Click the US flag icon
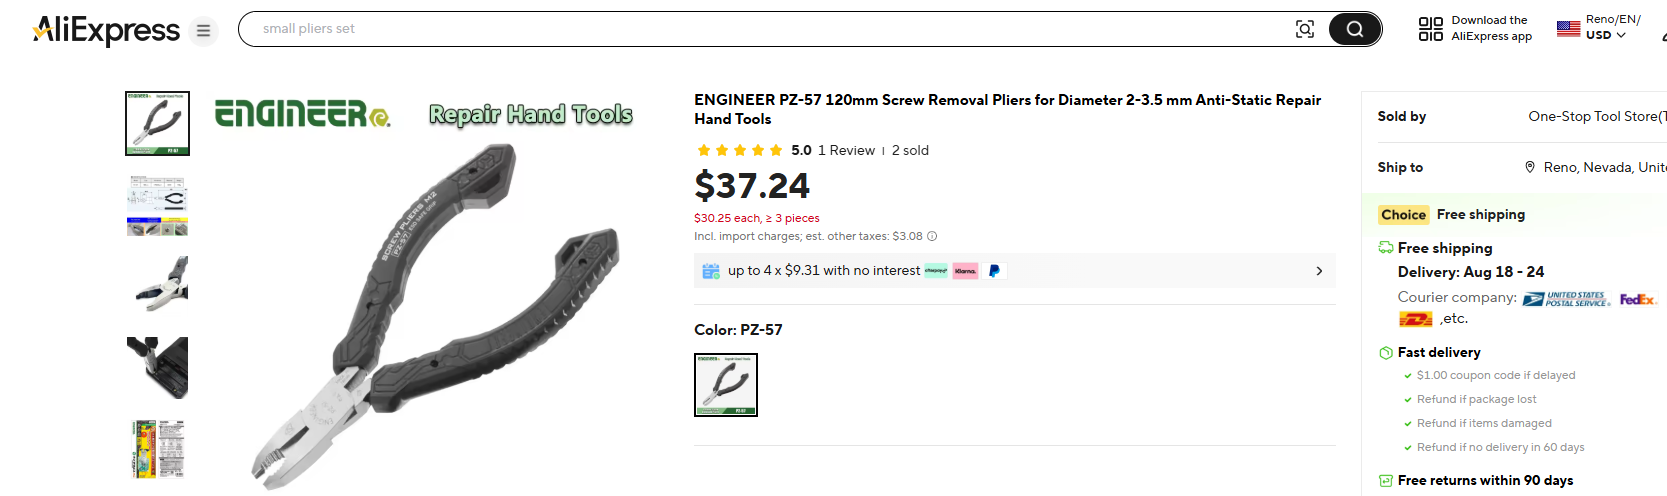Screen dimensions: 1667x496 1568,29
